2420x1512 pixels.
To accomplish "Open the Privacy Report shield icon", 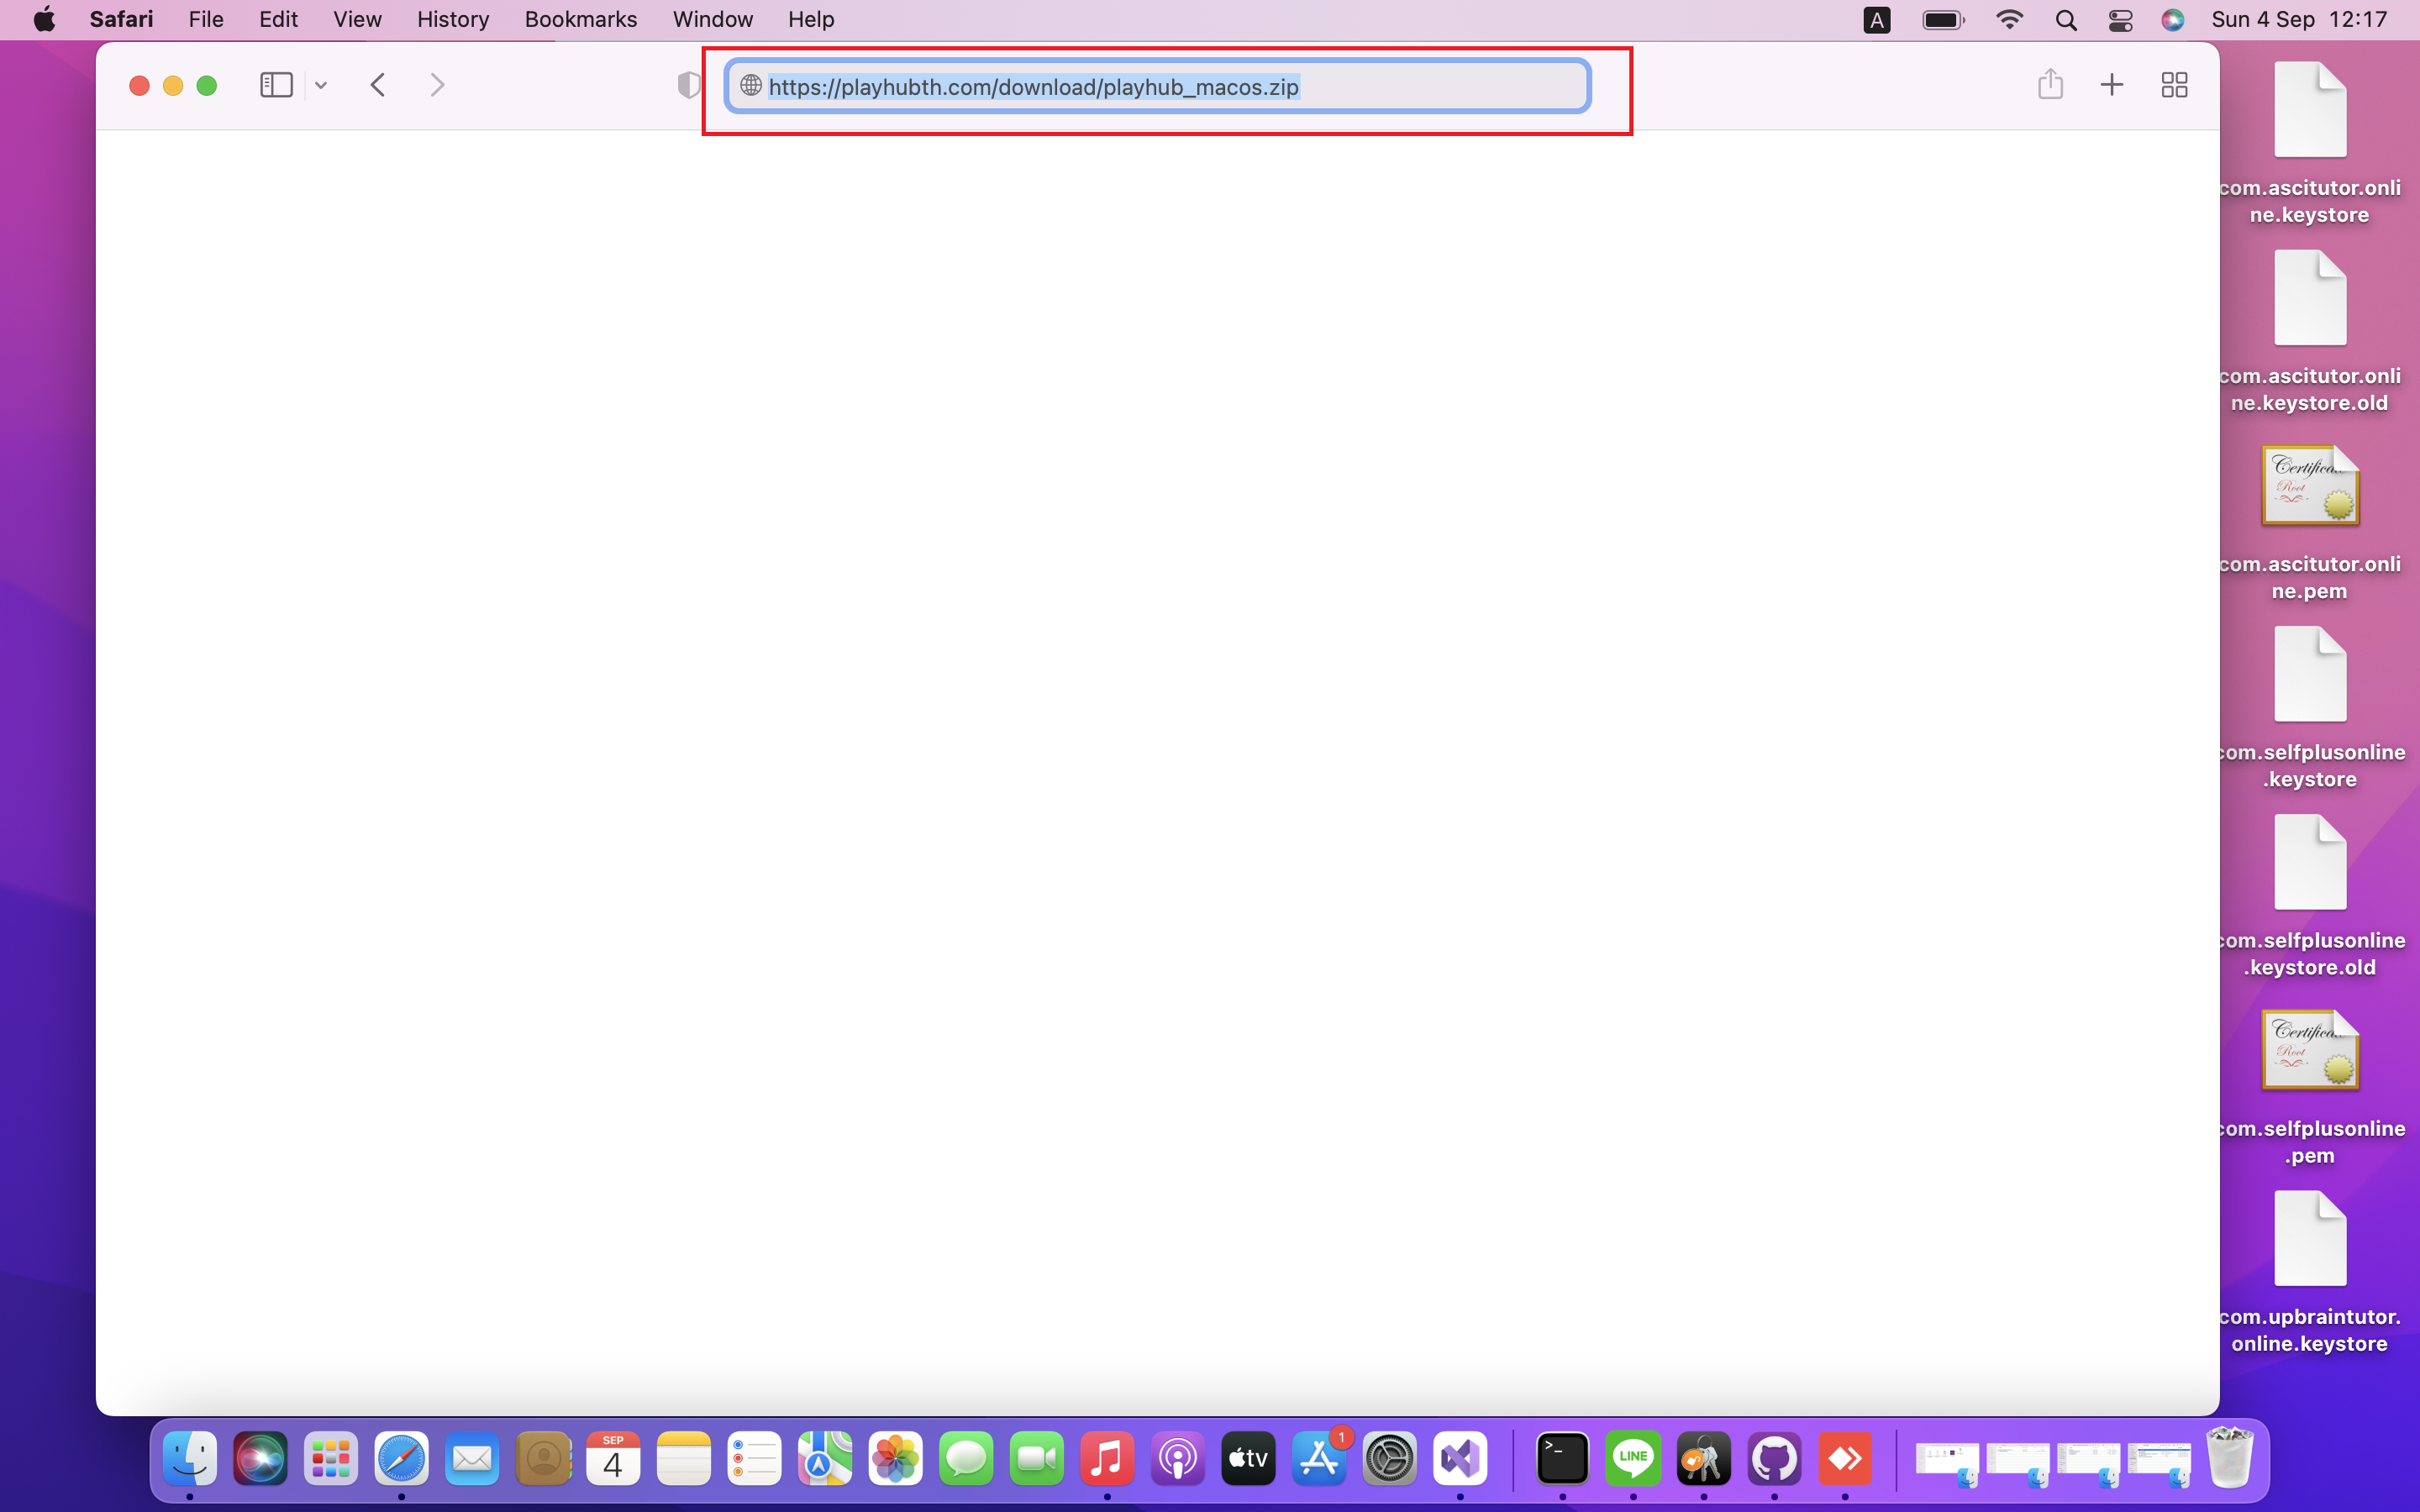I will [688, 85].
